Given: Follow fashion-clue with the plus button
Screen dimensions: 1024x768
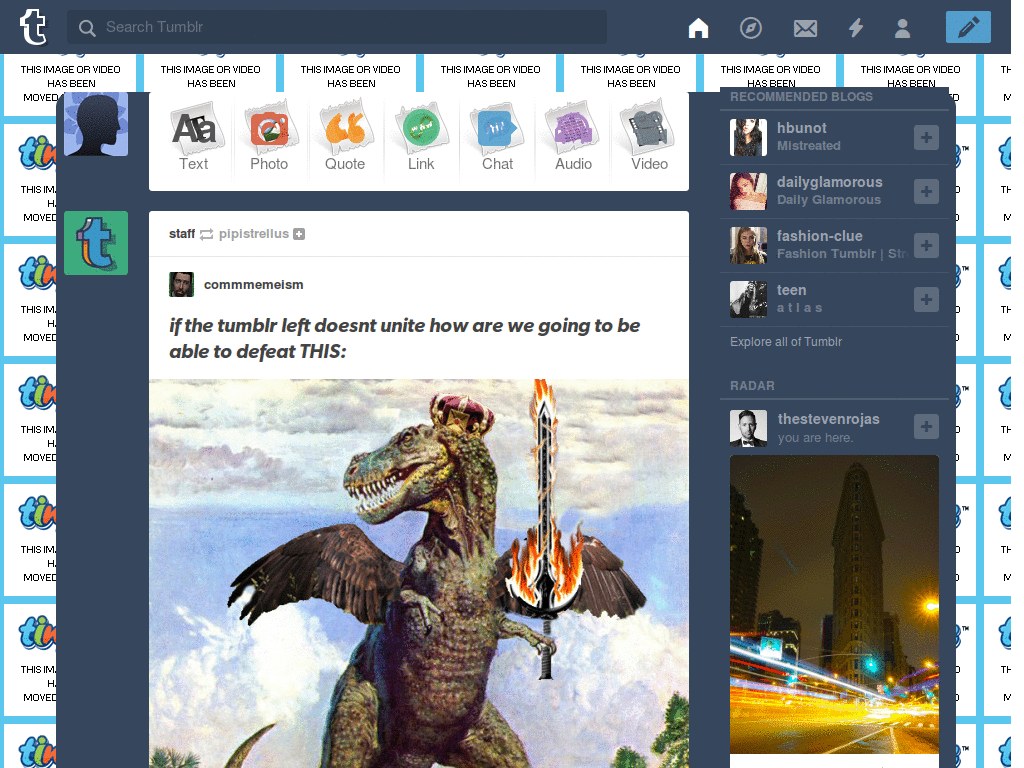Looking at the screenshot, I should pos(926,246).
